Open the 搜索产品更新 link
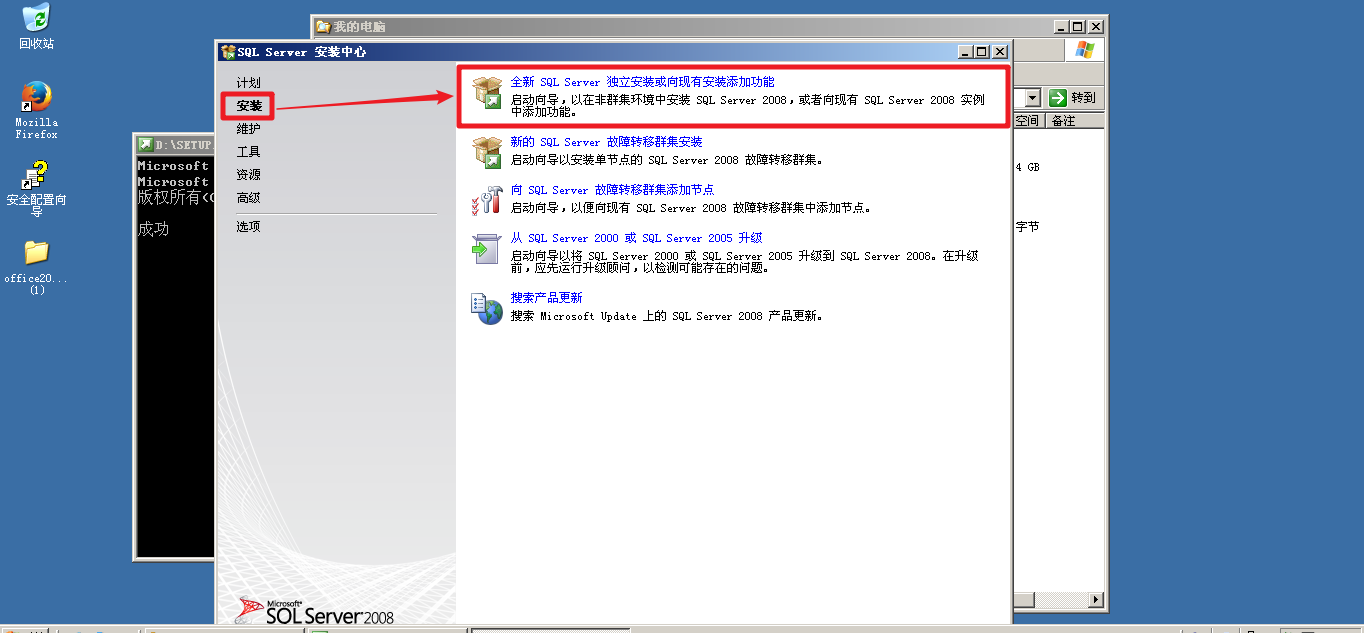The width and height of the screenshot is (1364, 633). pyautogui.click(x=545, y=297)
